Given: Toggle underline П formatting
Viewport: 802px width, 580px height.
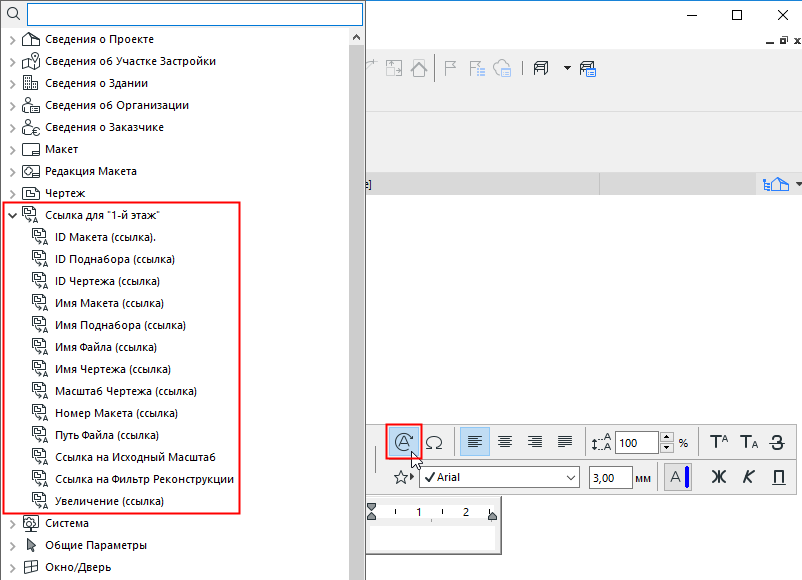Looking at the screenshot, I should click(x=778, y=477).
